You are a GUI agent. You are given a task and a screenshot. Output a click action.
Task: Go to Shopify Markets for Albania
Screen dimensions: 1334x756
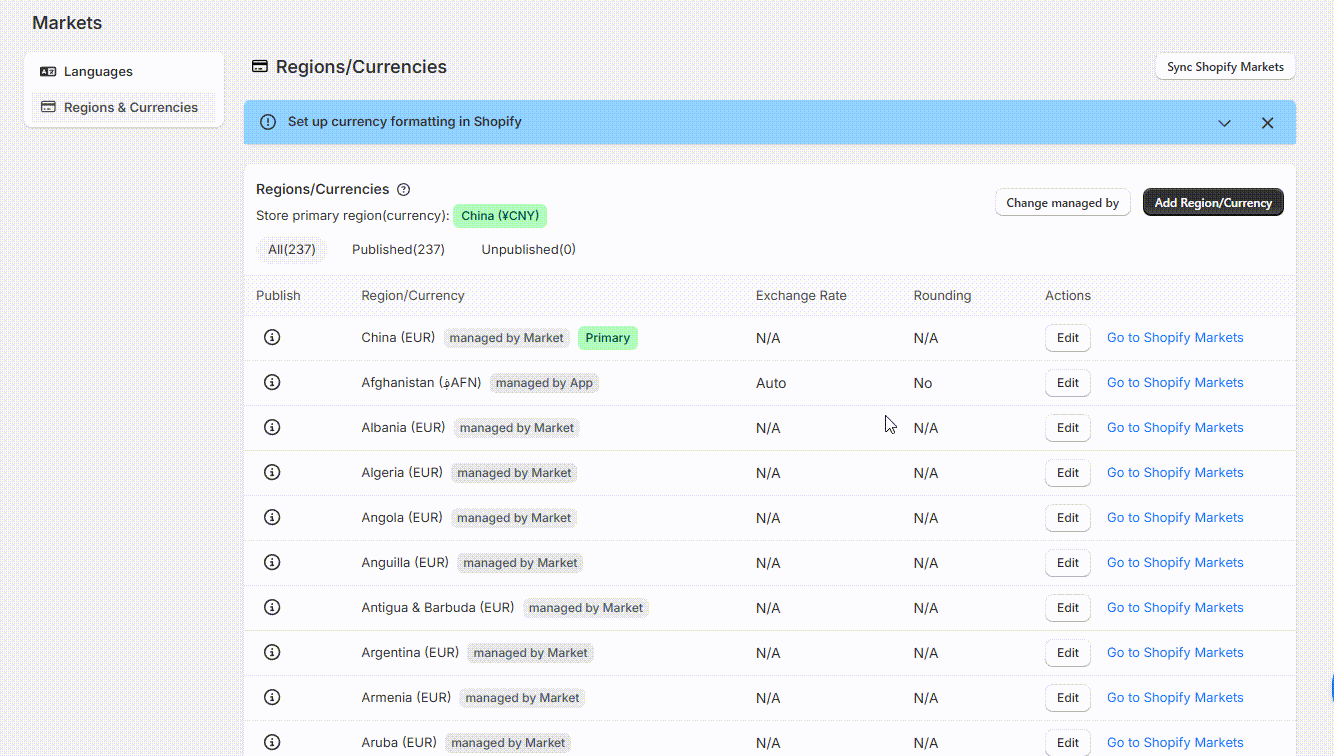tap(1175, 428)
